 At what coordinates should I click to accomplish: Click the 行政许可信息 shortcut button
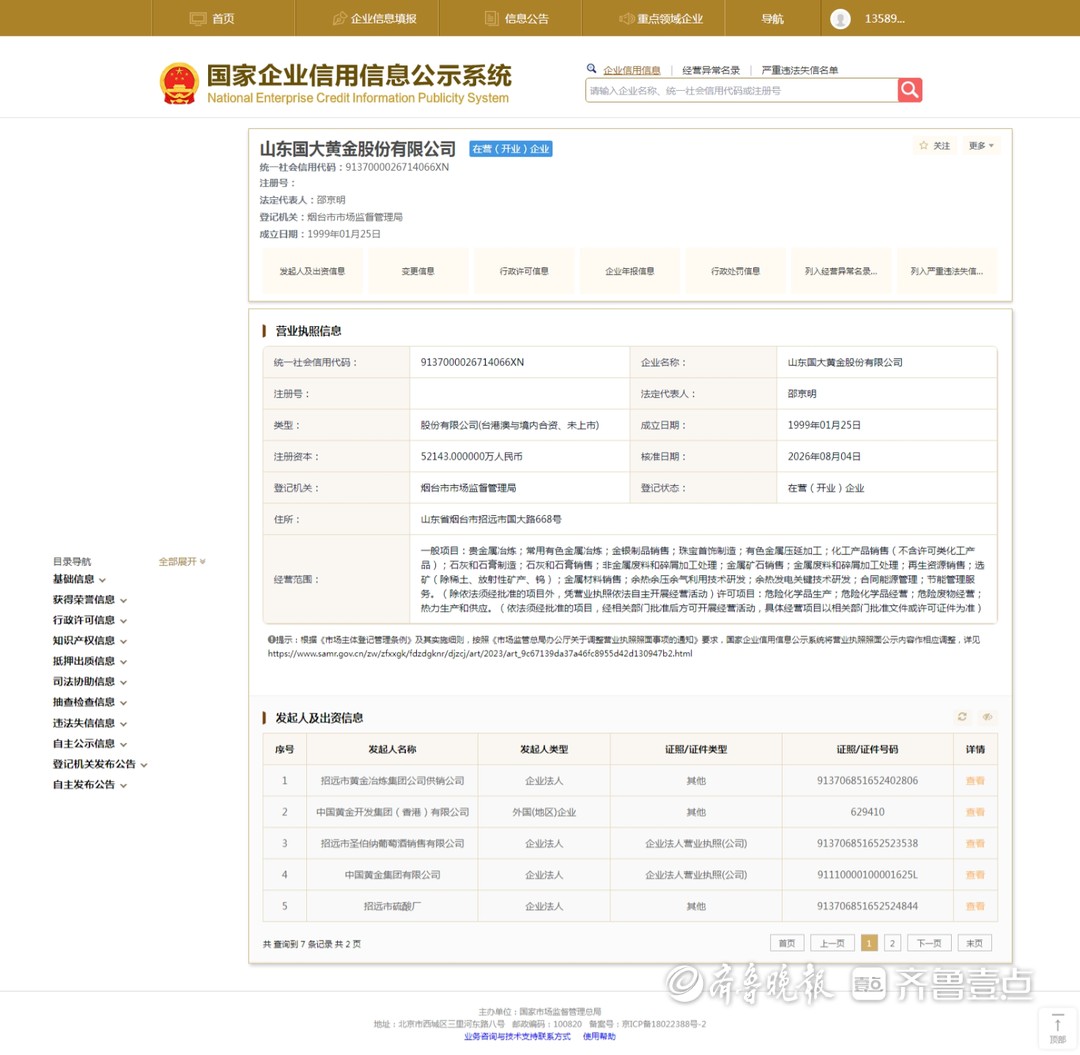[x=524, y=271]
